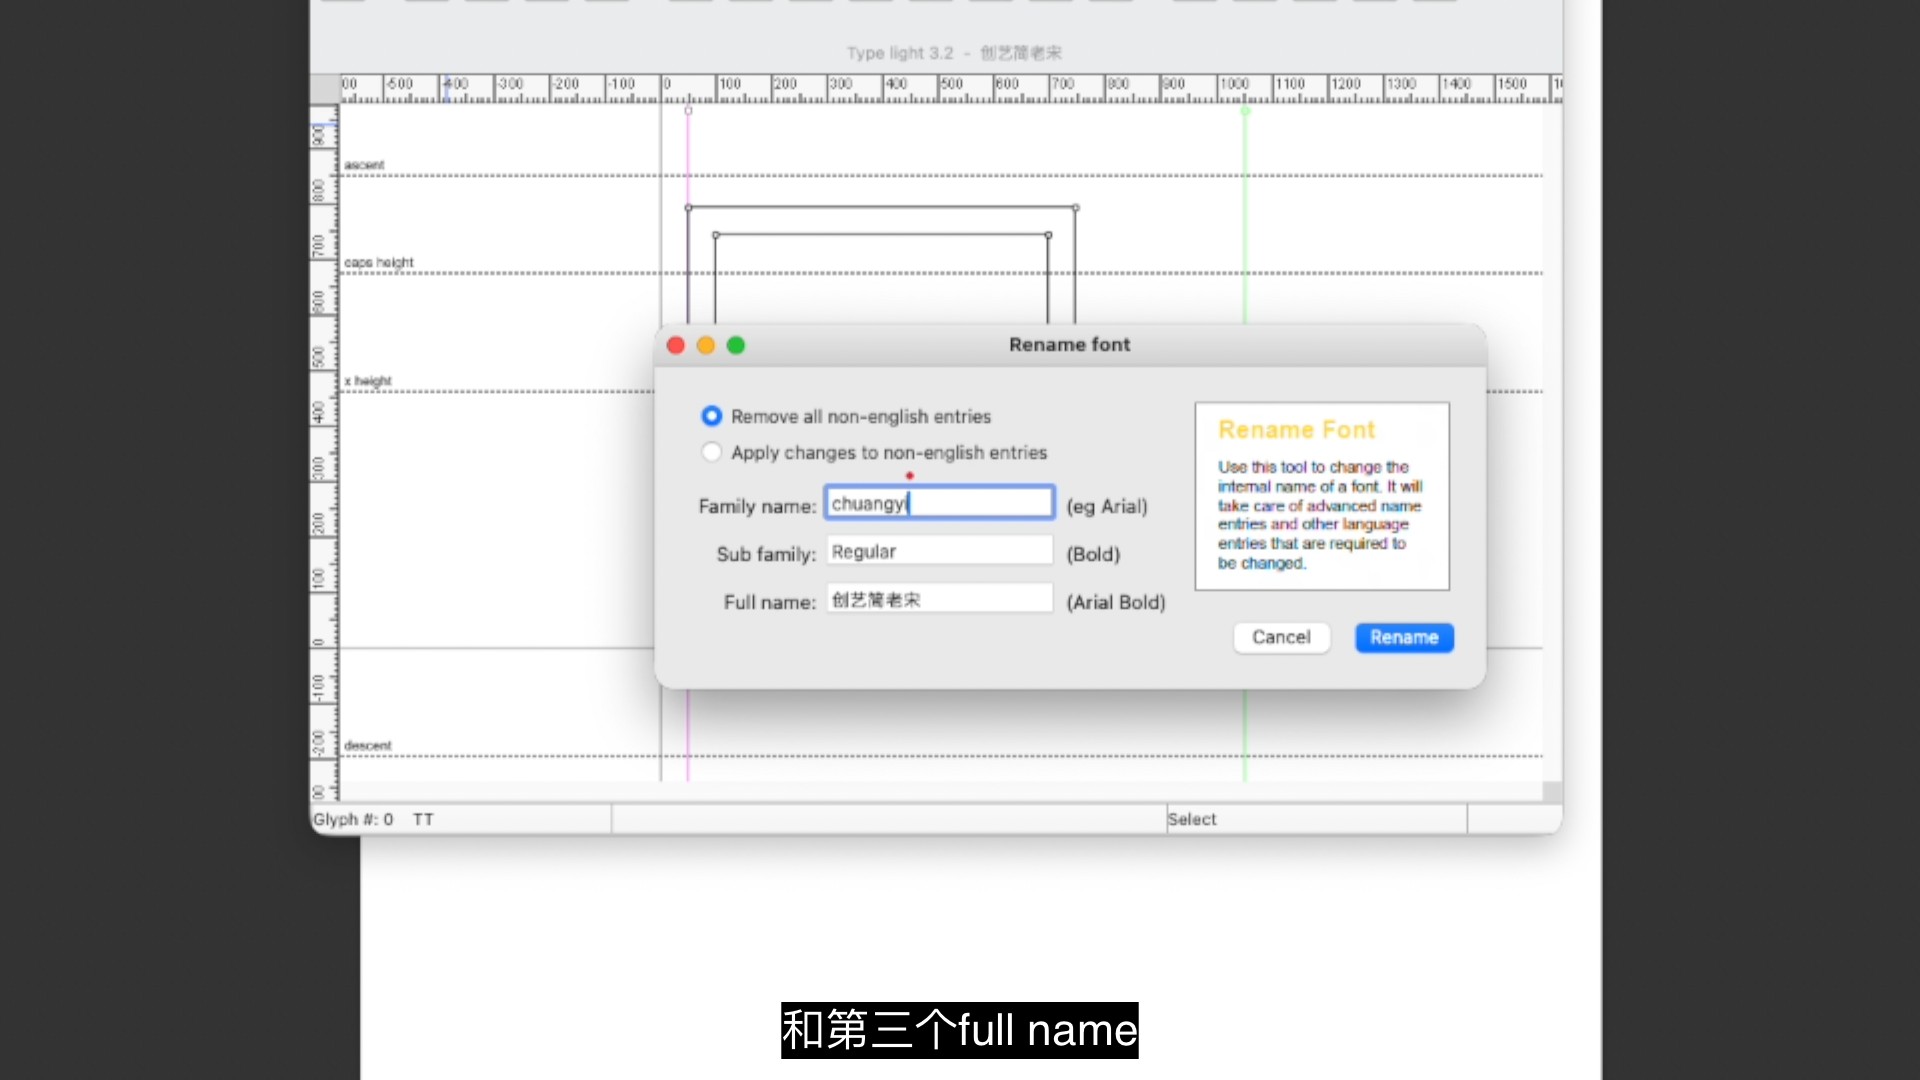Select Remove all non-english entries option
Viewport: 1920px width, 1080px height.
(x=711, y=416)
